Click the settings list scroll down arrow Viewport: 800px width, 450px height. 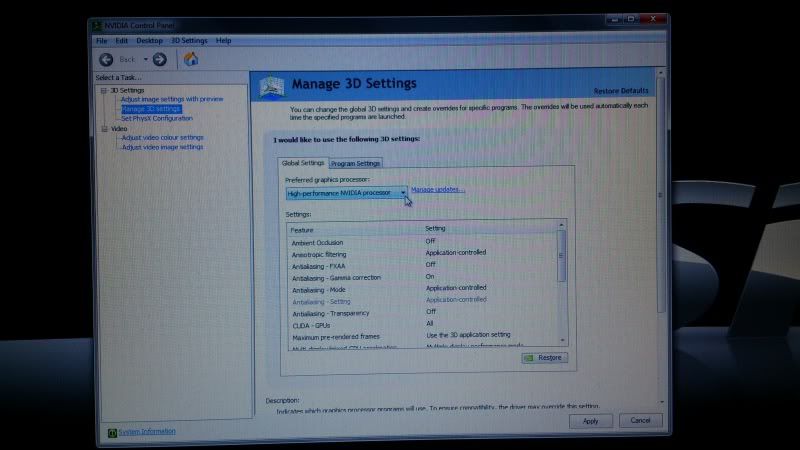(x=563, y=340)
